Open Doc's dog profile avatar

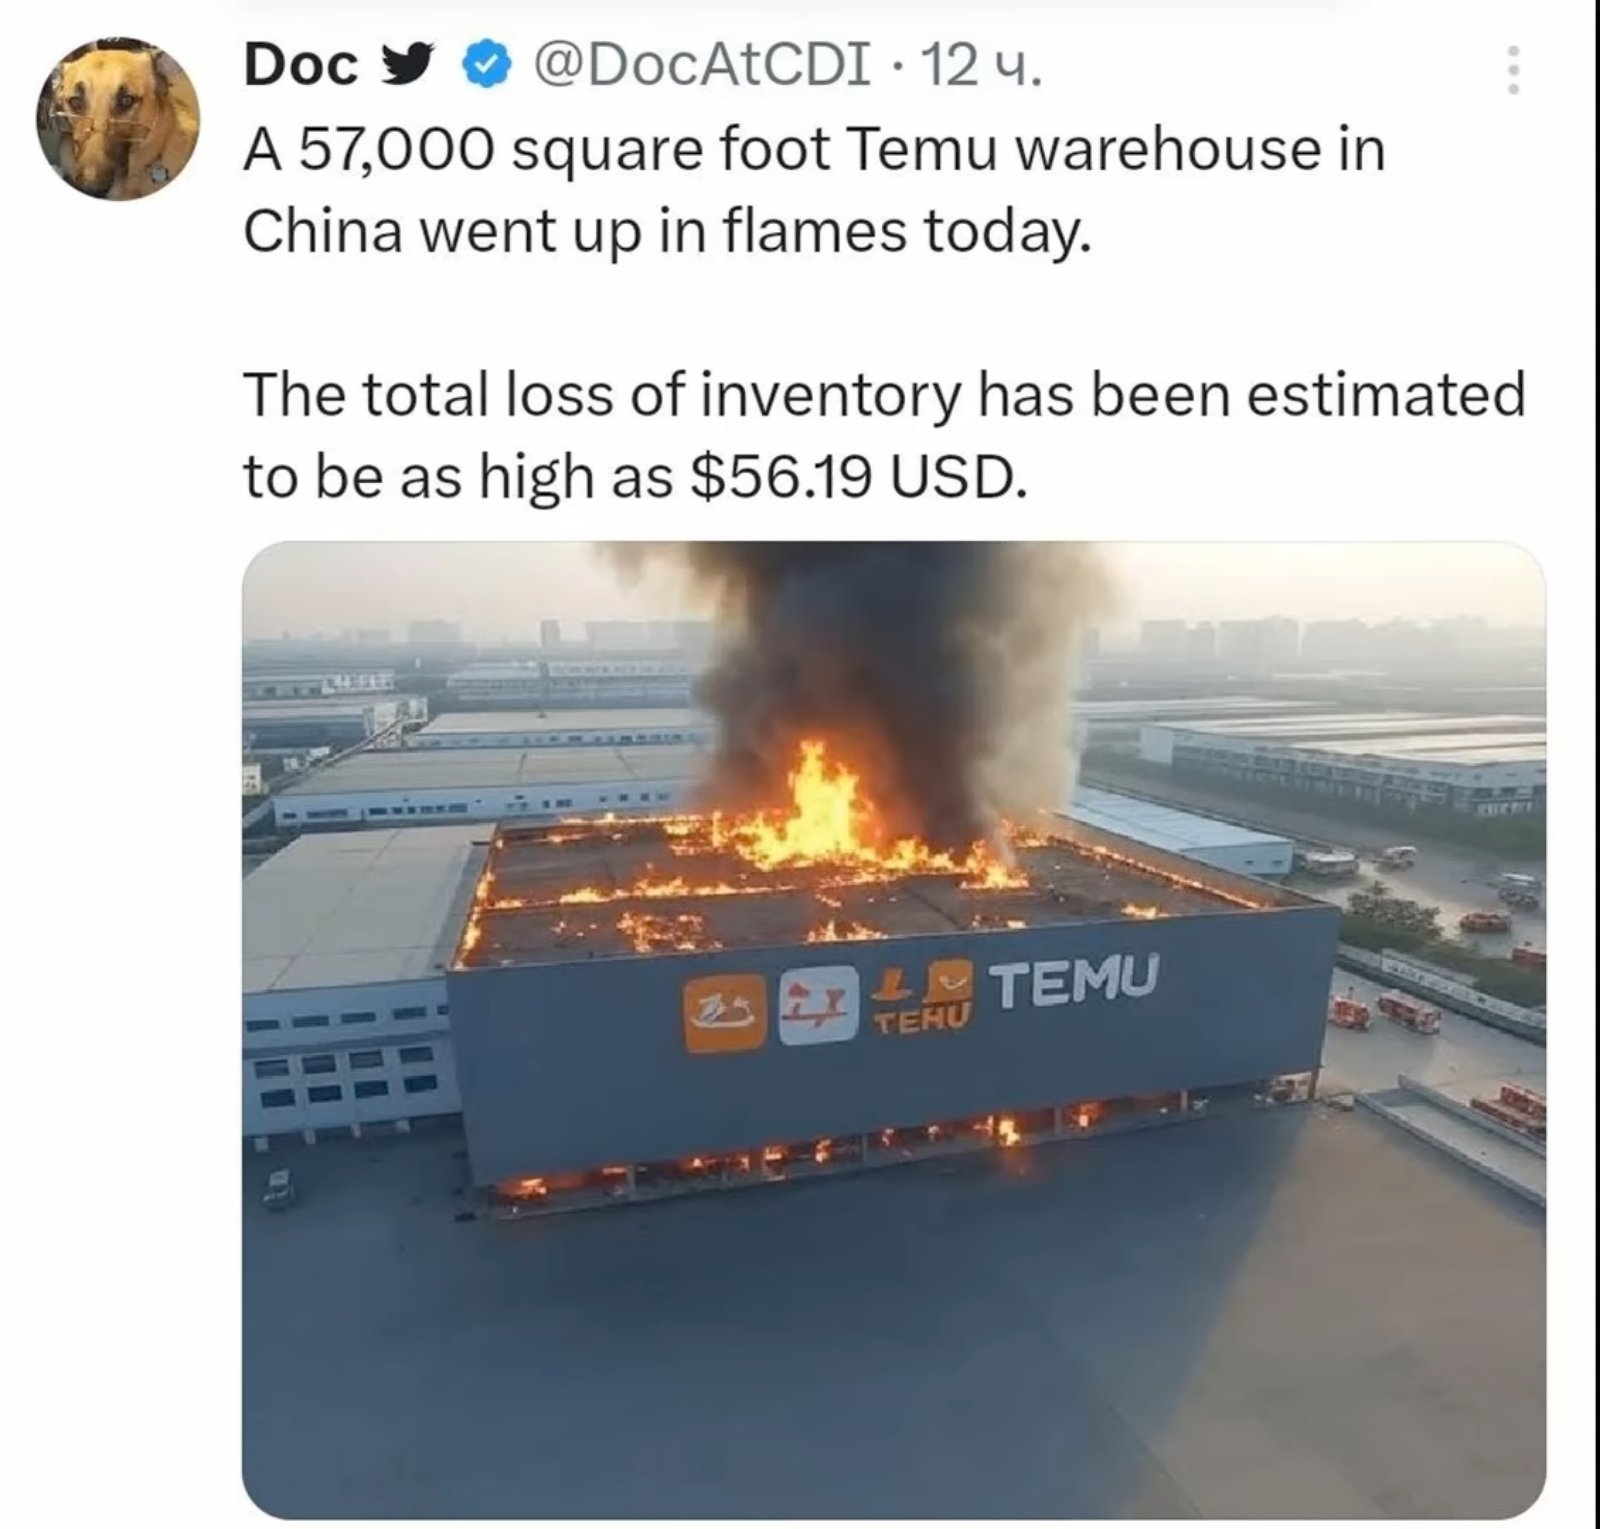118,119
